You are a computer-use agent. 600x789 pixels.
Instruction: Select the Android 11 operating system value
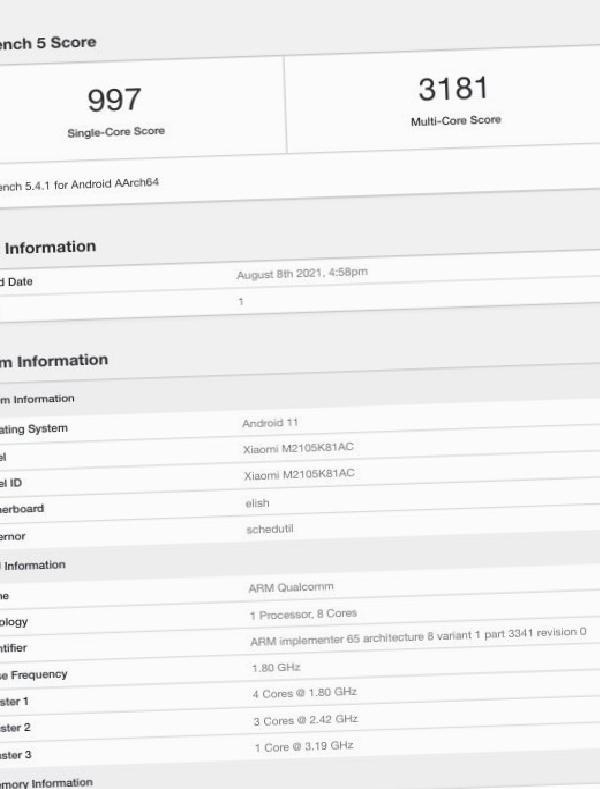coord(270,423)
